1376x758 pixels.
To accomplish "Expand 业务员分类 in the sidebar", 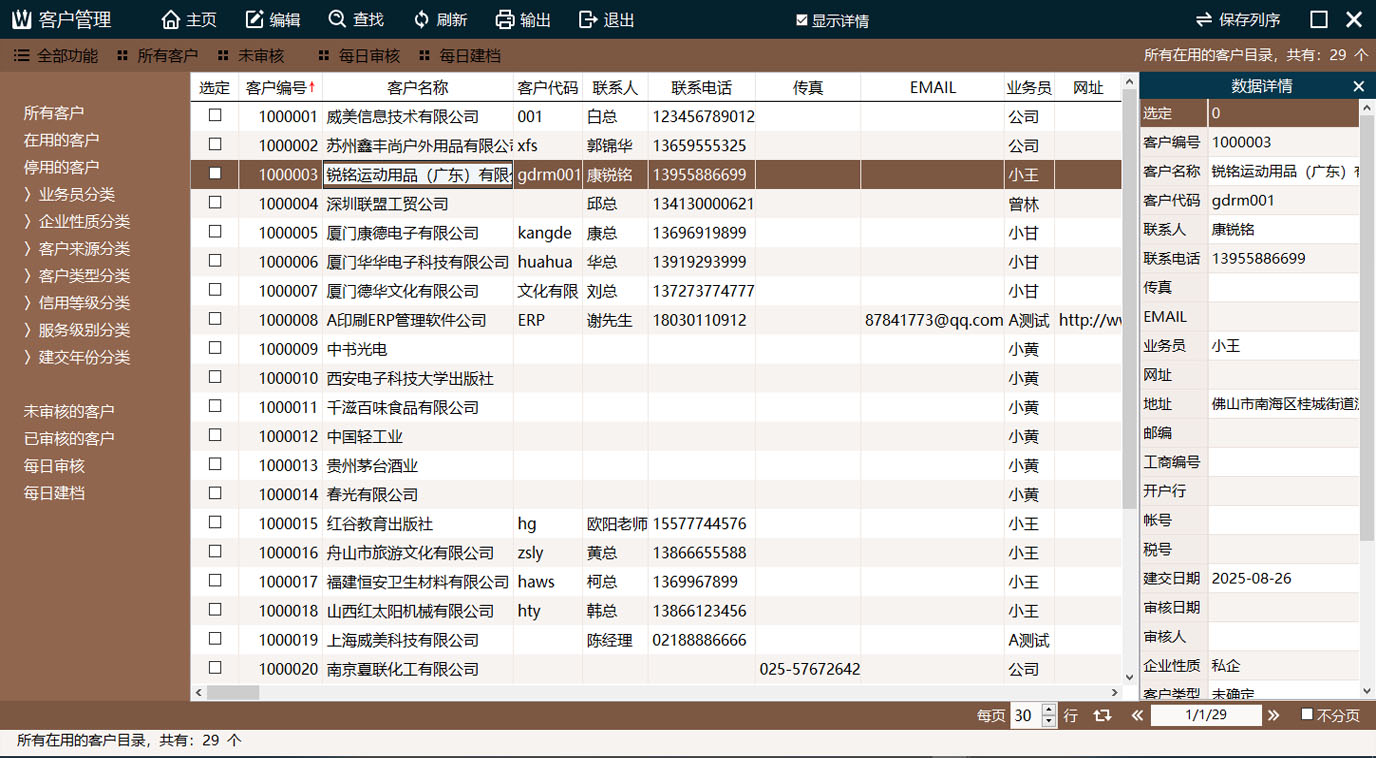I will [76, 194].
